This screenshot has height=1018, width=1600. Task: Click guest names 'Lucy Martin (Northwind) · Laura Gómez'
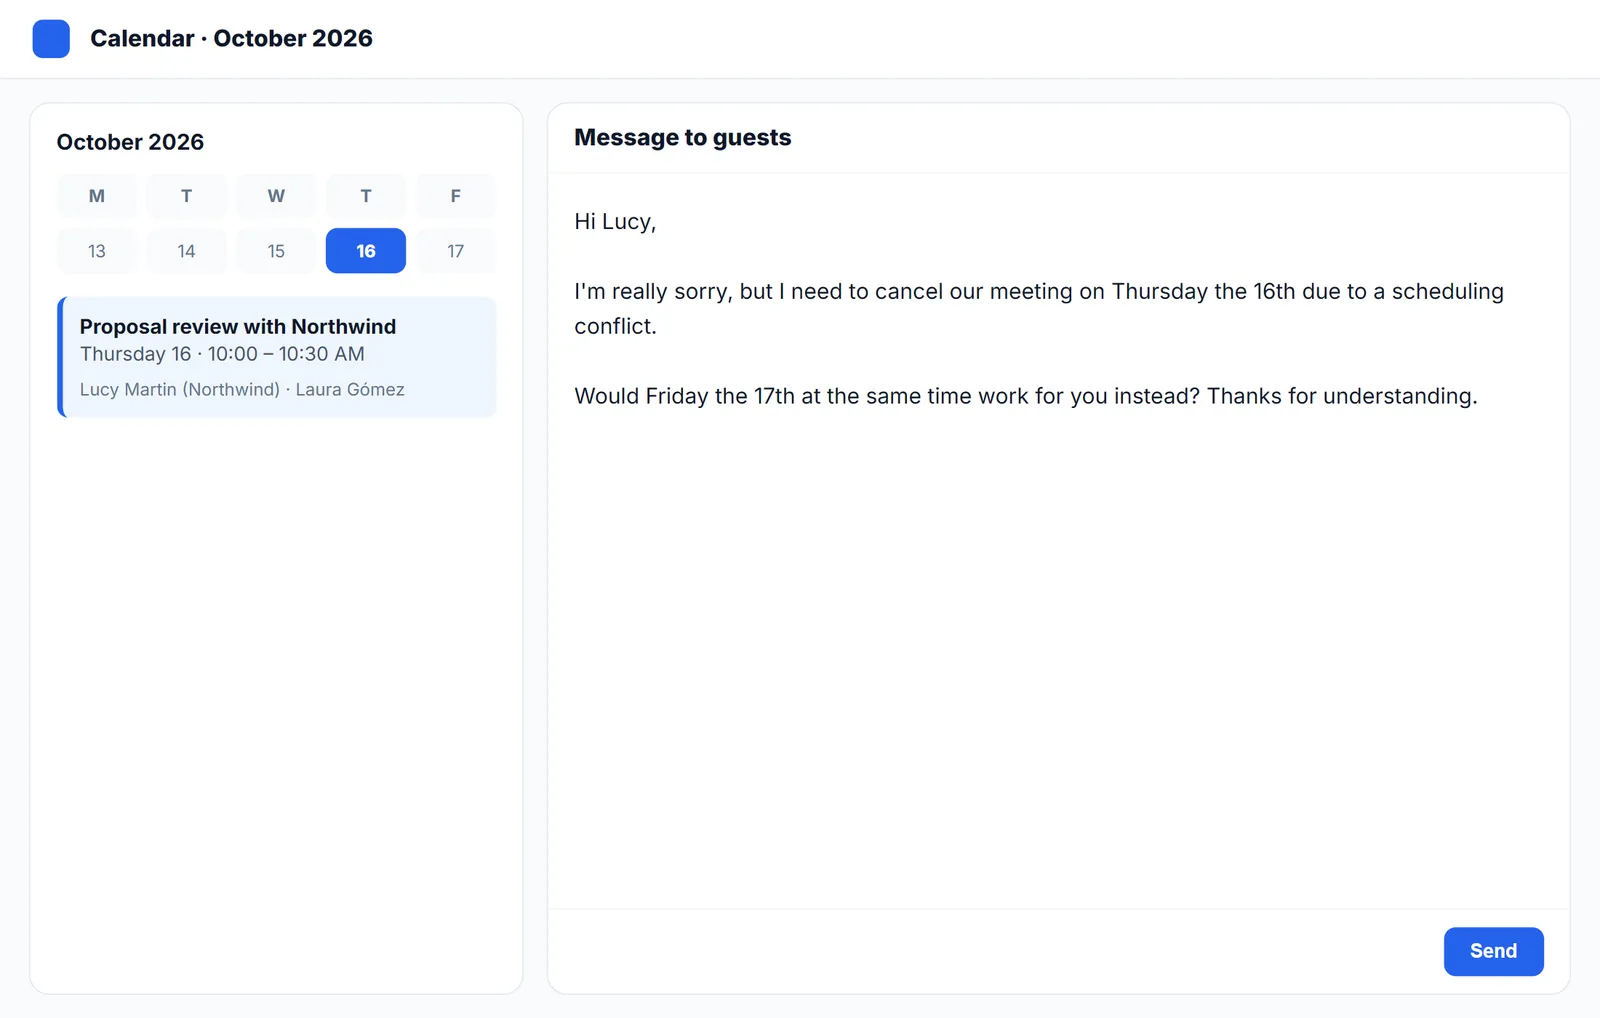(242, 390)
